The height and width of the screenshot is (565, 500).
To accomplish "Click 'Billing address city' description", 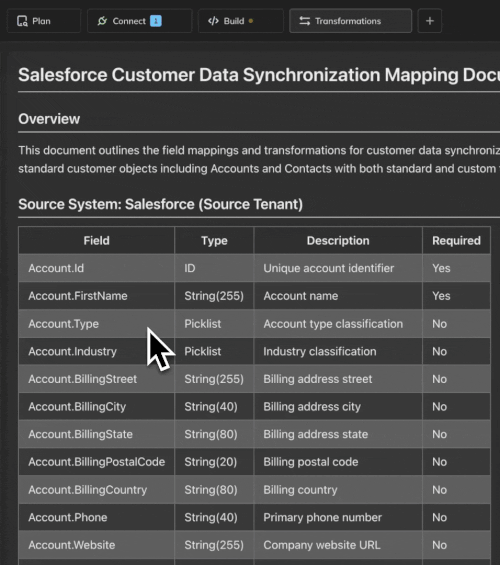I will pos(338,406).
